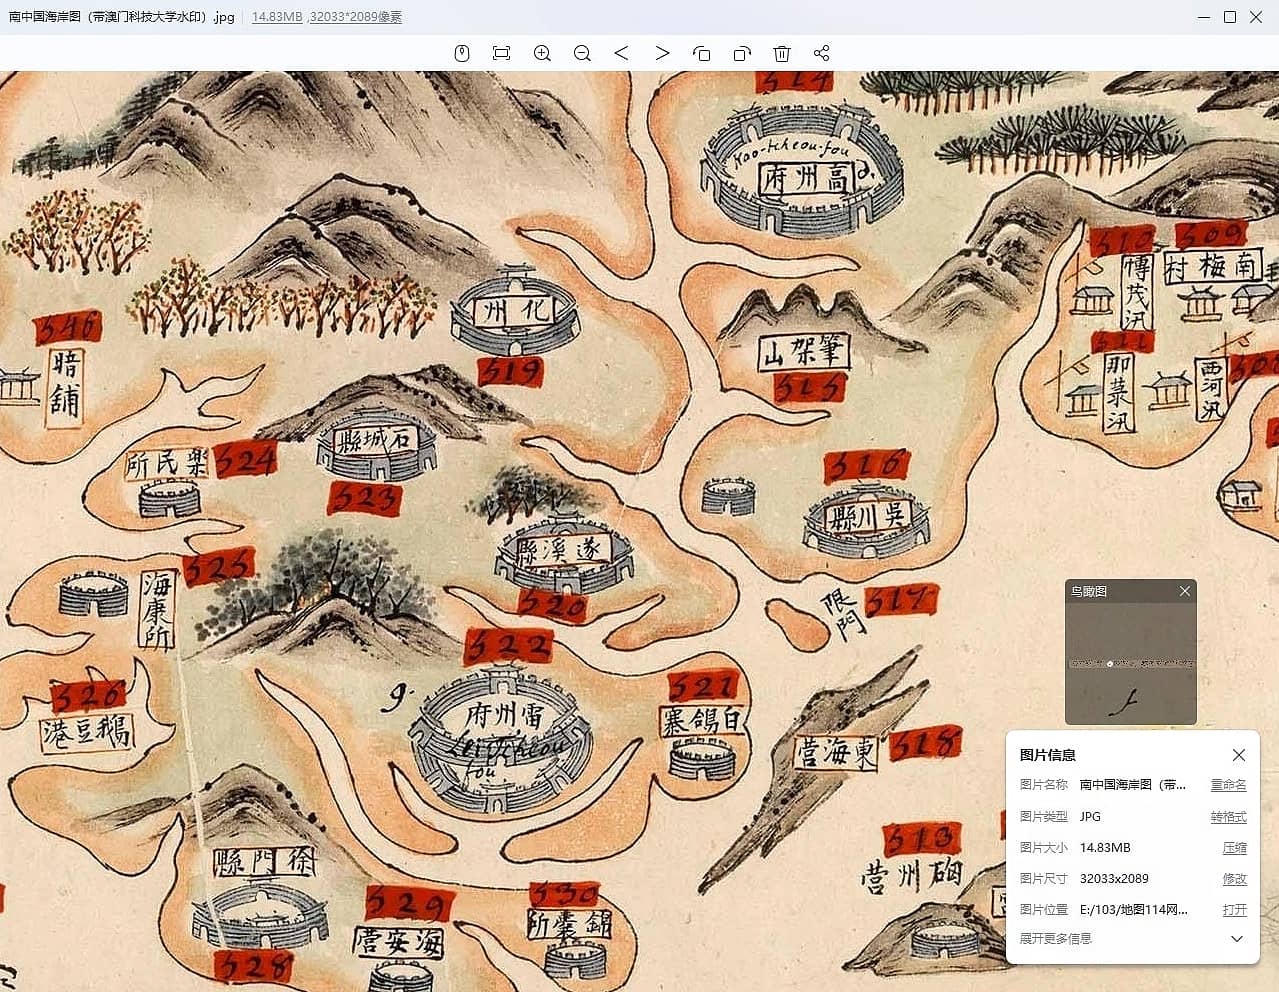Viewport: 1279px width, 992px height.
Task: Minimize the image viewer window
Action: 1203,17
